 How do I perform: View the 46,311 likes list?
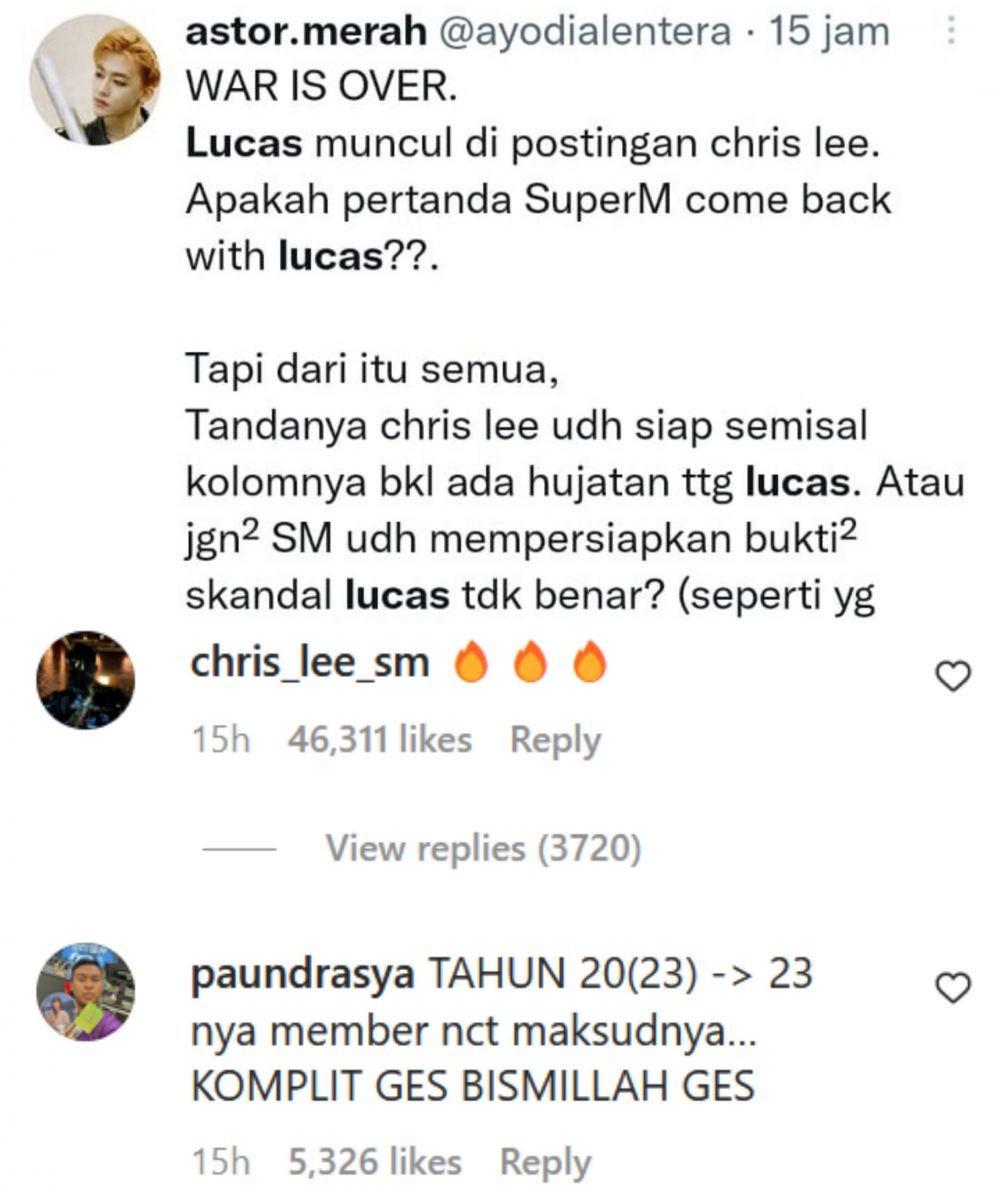379,739
